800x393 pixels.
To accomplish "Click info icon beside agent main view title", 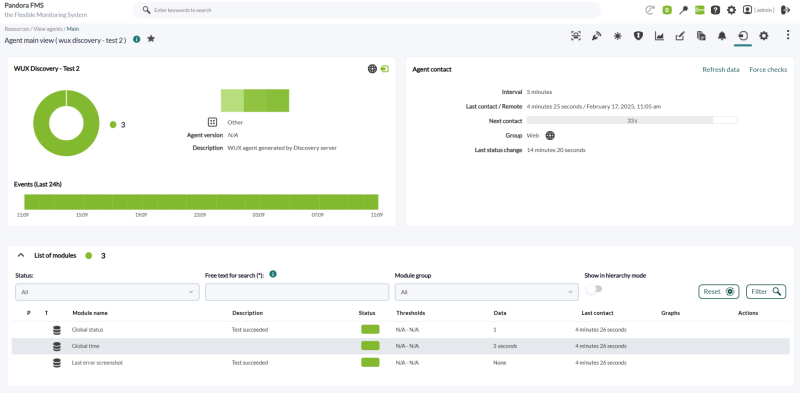I will 137,39.
